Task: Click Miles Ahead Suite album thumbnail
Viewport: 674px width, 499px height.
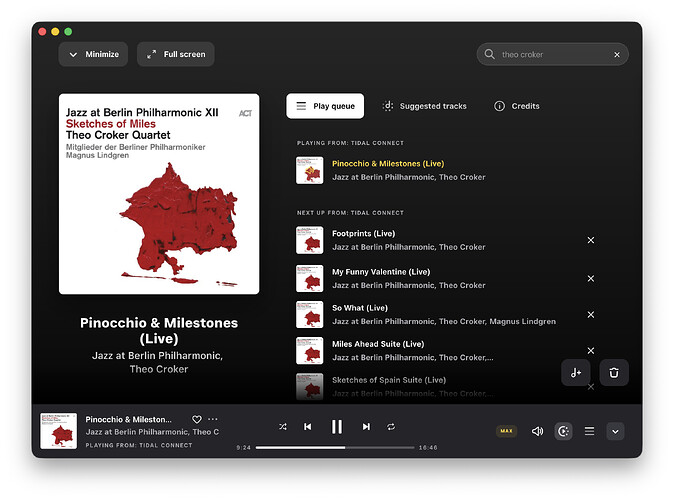Action: (309, 351)
